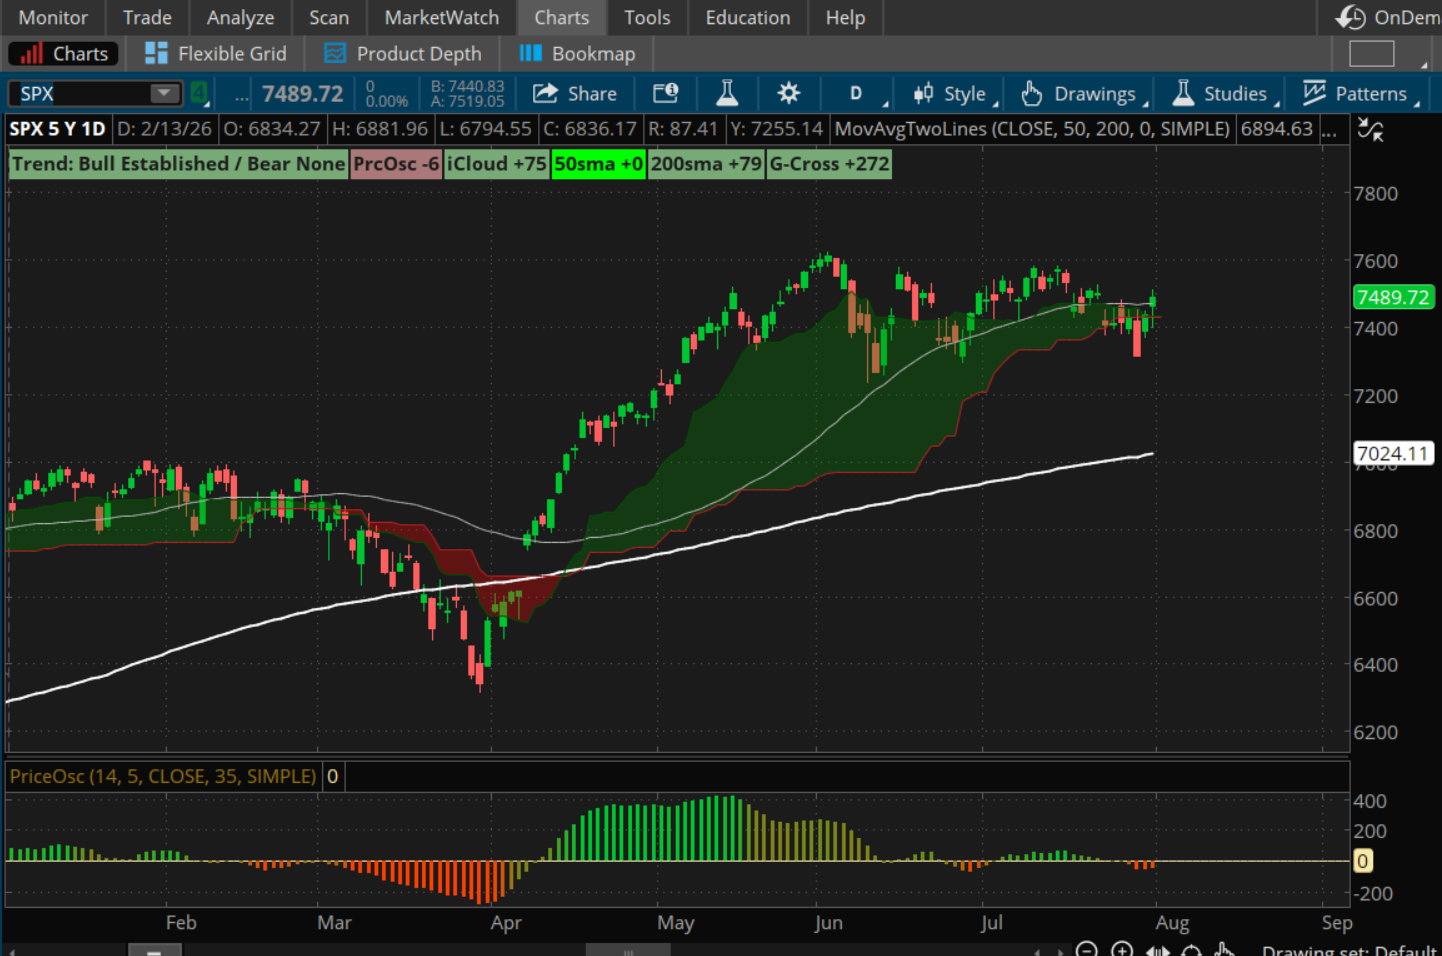Open the D timeframe dropdown
Viewport: 1442px width, 956px height.
click(856, 94)
